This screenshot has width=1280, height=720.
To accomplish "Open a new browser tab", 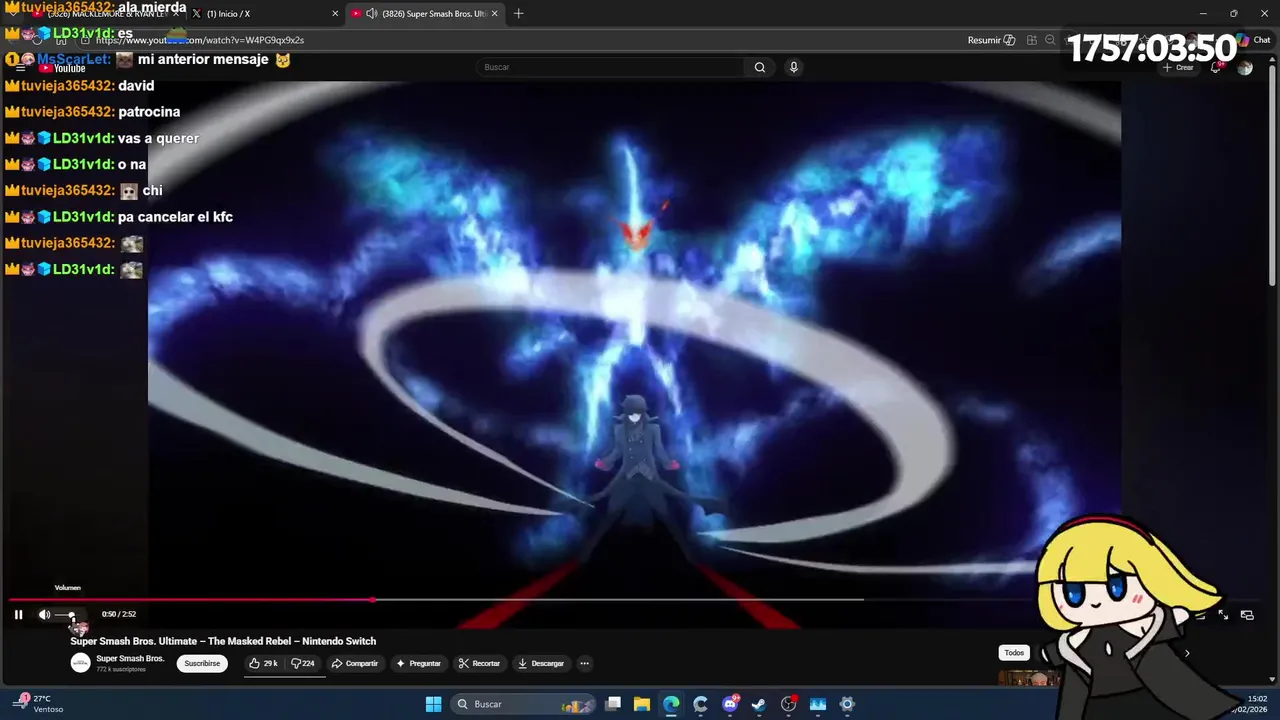I will tap(518, 14).
